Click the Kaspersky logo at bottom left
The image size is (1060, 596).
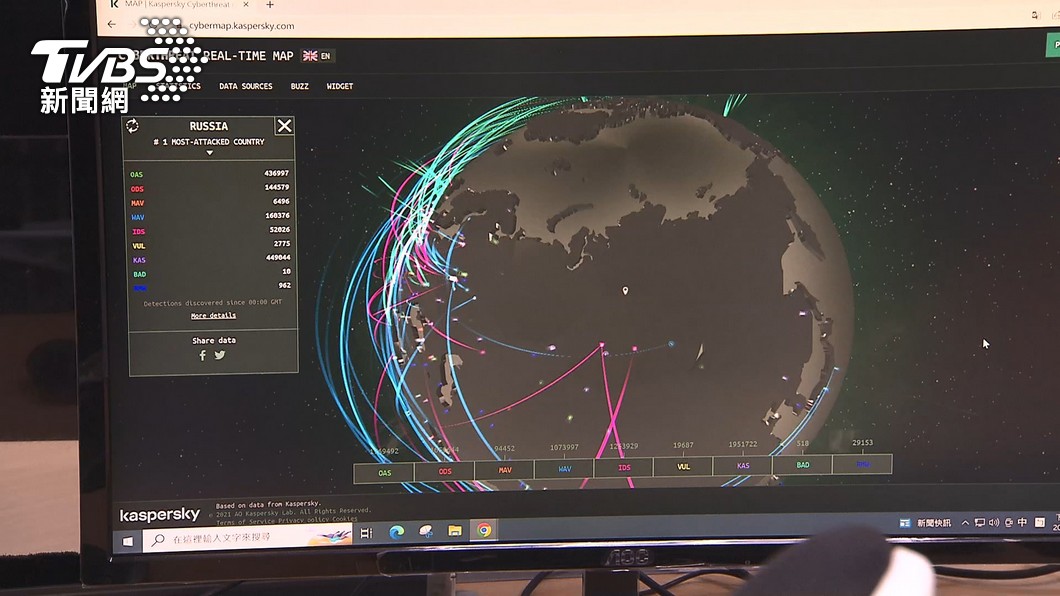tap(160, 515)
